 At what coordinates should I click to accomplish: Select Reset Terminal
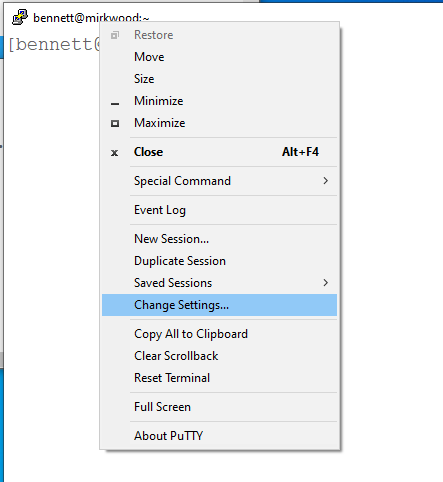click(219, 378)
